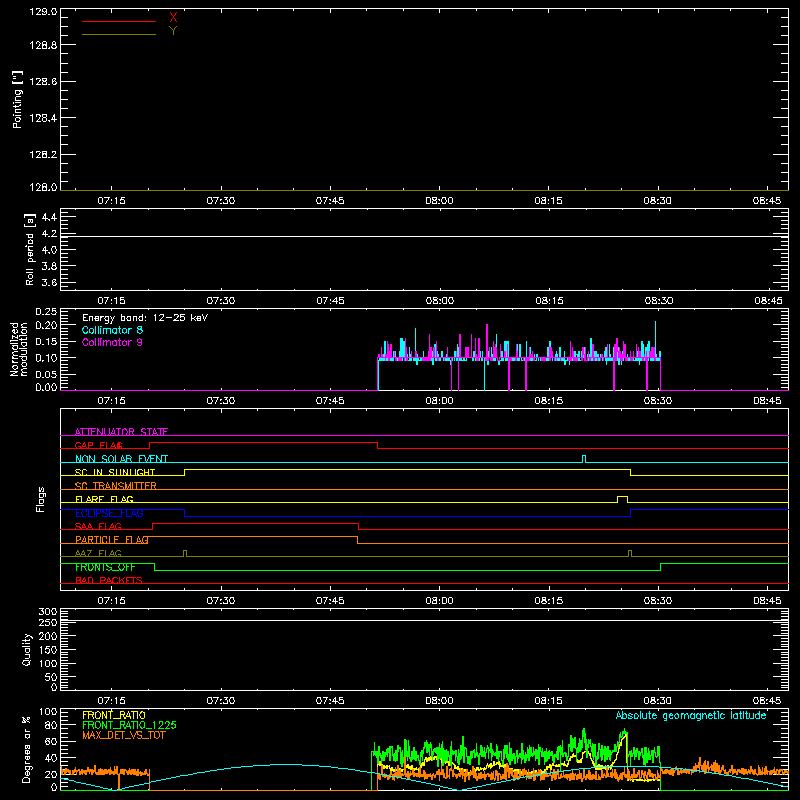The width and height of the screenshot is (800, 800).
Task: Click the SC_TRANSMITTER flag label
Action: (x=116, y=486)
